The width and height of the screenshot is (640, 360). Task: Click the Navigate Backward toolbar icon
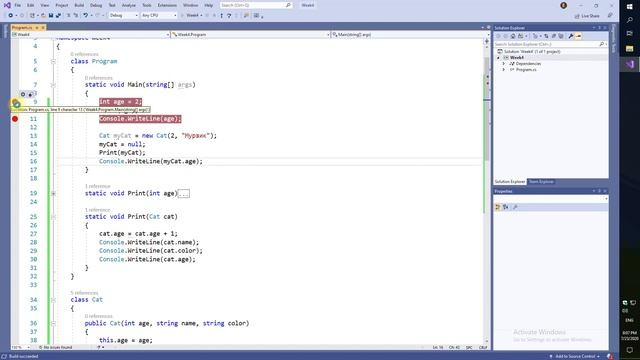(x=11, y=16)
